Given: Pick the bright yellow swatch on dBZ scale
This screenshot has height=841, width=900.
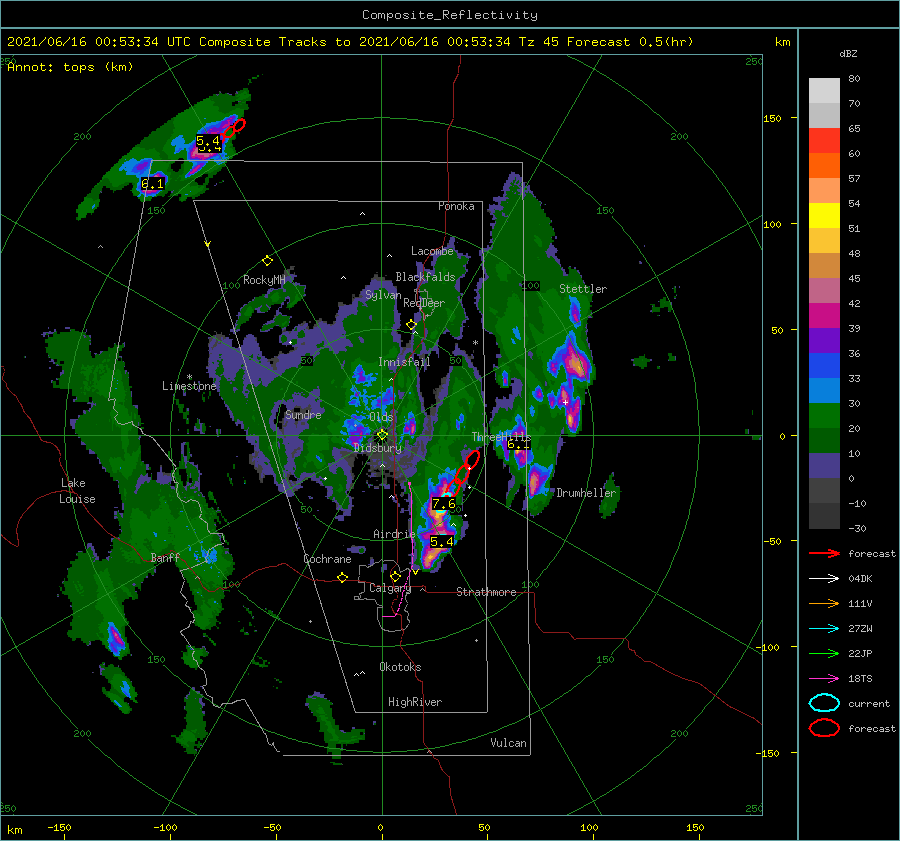Looking at the screenshot, I should tap(824, 215).
